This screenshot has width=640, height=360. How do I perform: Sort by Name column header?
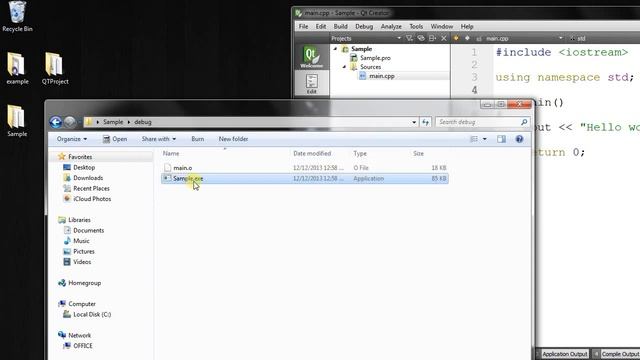[x=171, y=153]
